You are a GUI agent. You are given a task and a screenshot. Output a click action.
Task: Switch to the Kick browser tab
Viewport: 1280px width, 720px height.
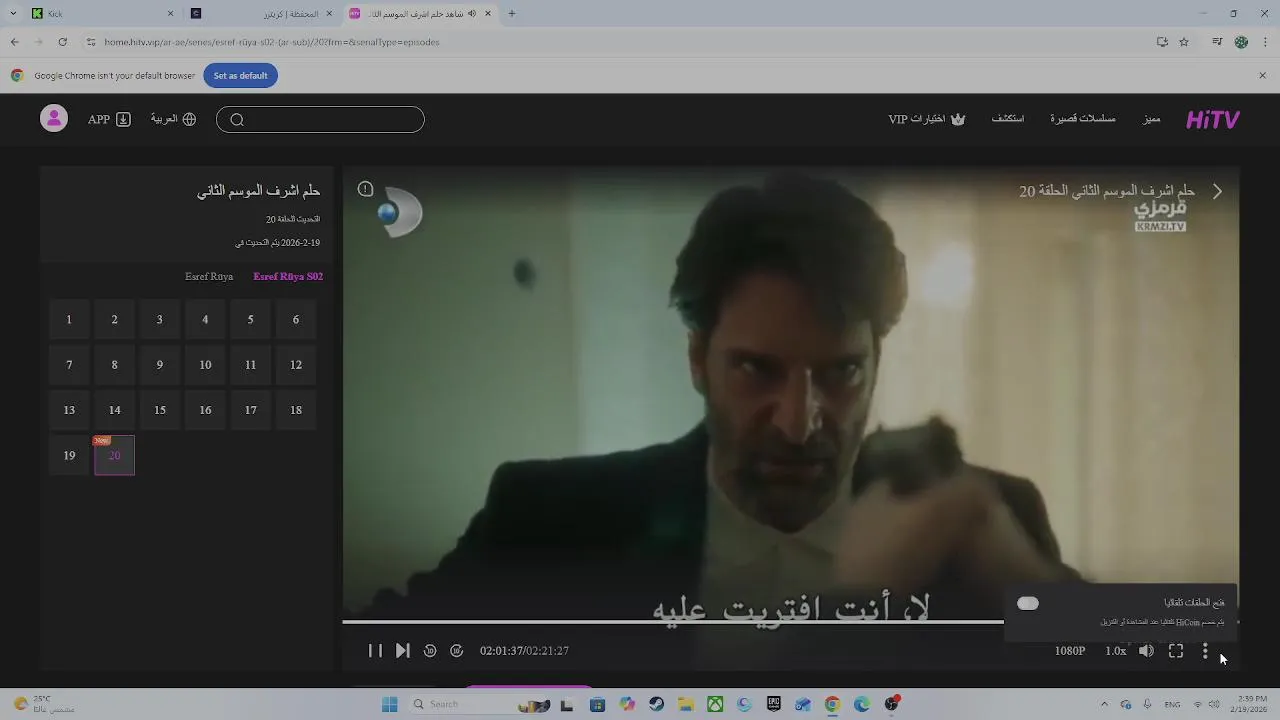pyautogui.click(x=100, y=14)
